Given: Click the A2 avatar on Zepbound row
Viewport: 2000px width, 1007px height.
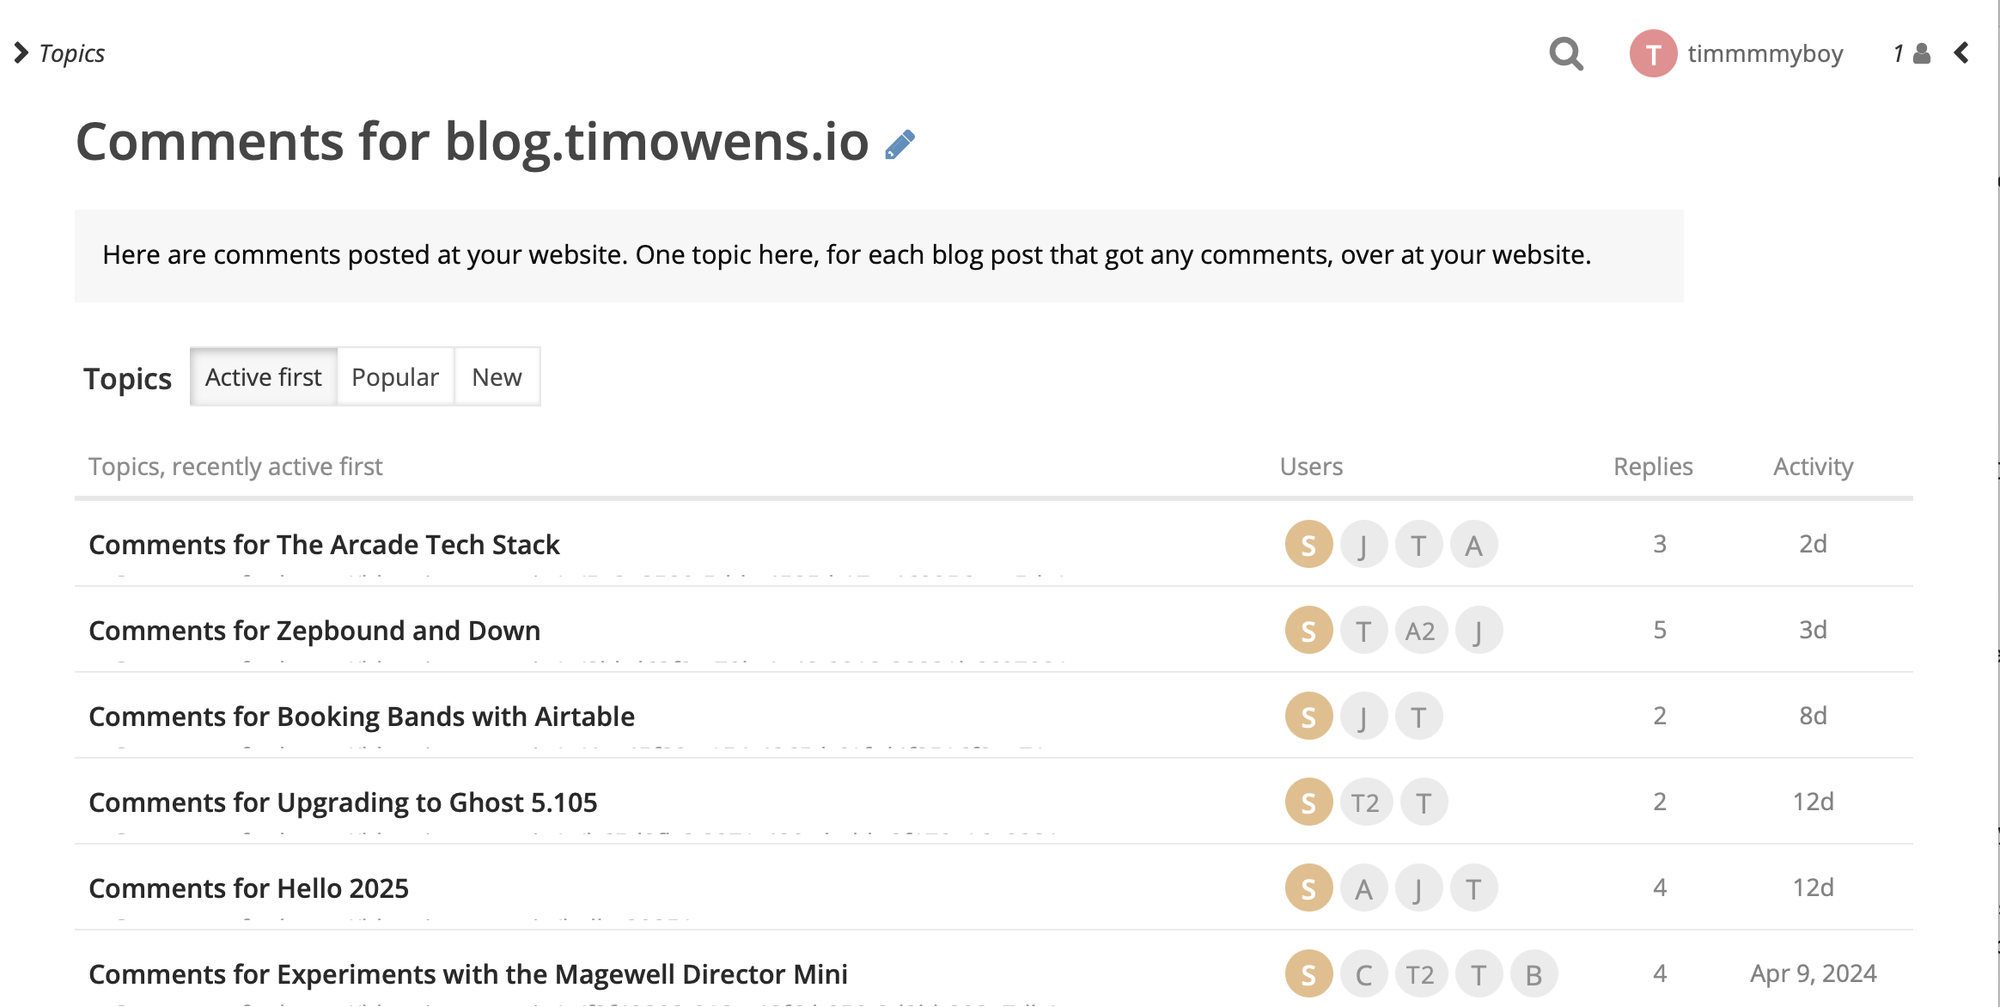Looking at the screenshot, I should [x=1420, y=631].
